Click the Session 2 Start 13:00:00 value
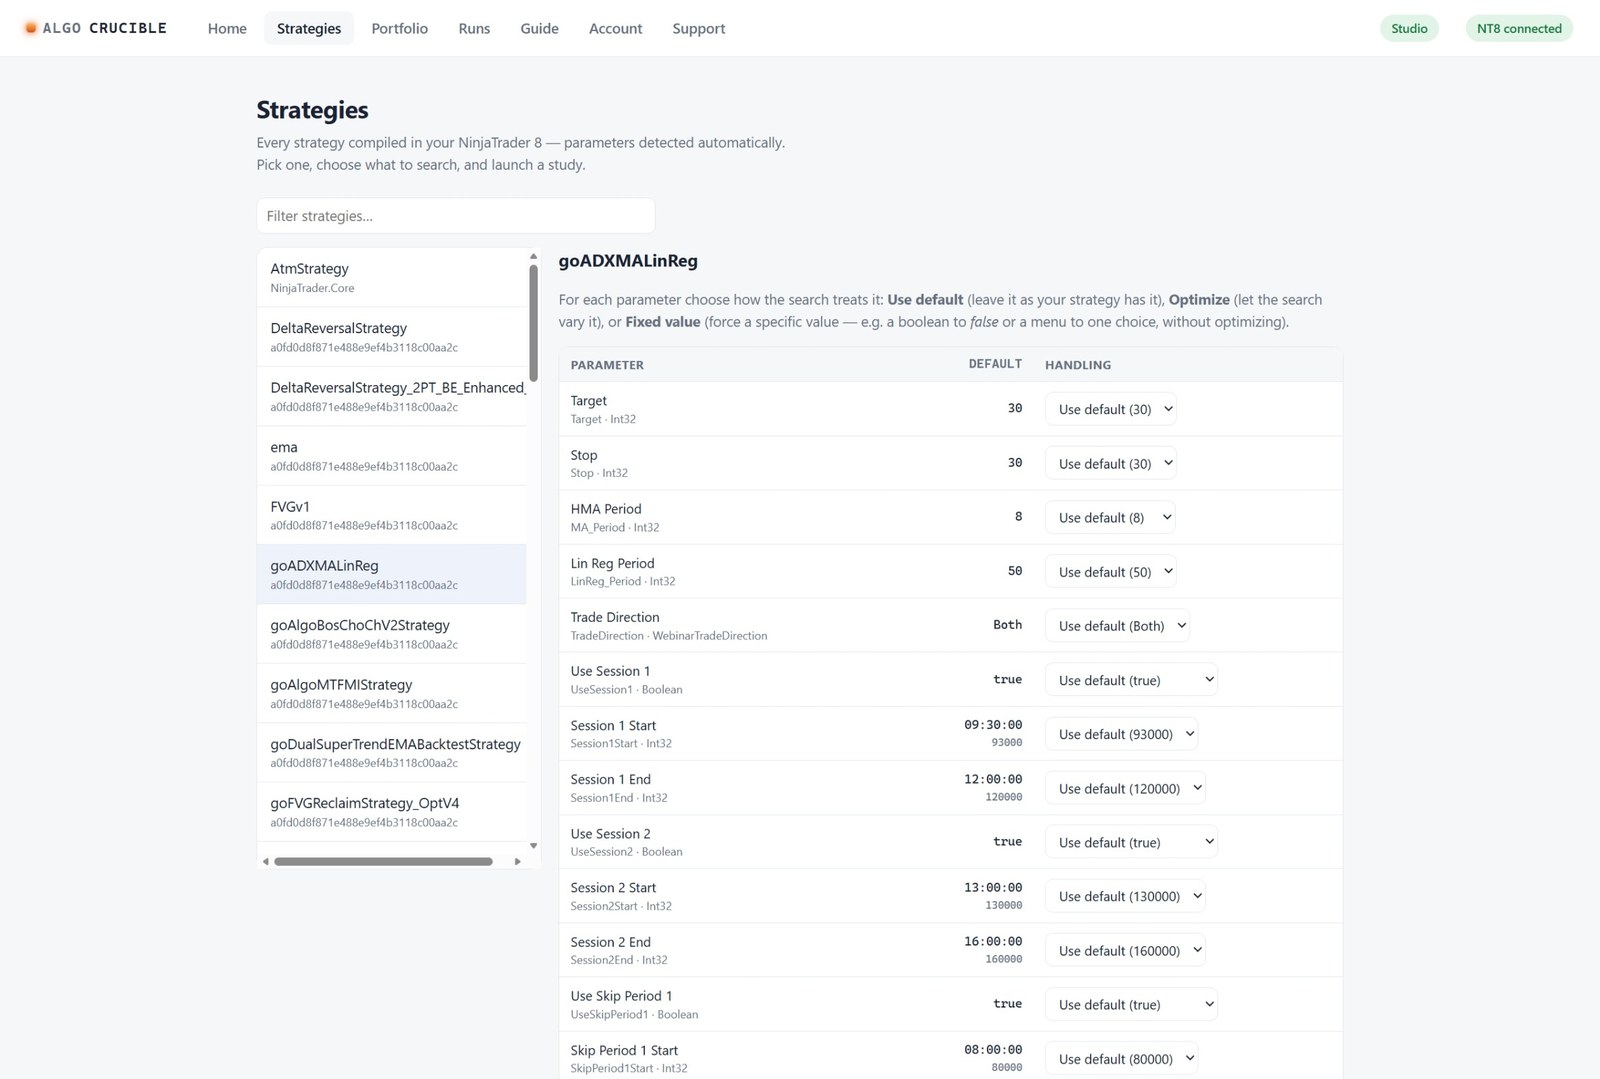This screenshot has width=1600, height=1079. coord(993,887)
